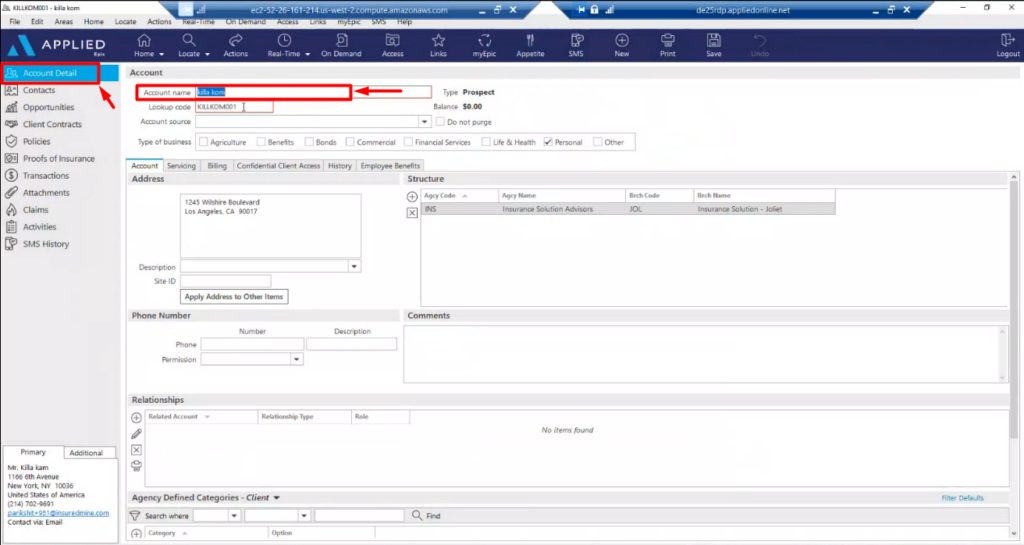Expand the Agency Defined Categories Client dropdown
Screen dimensions: 1024x545
276,497
